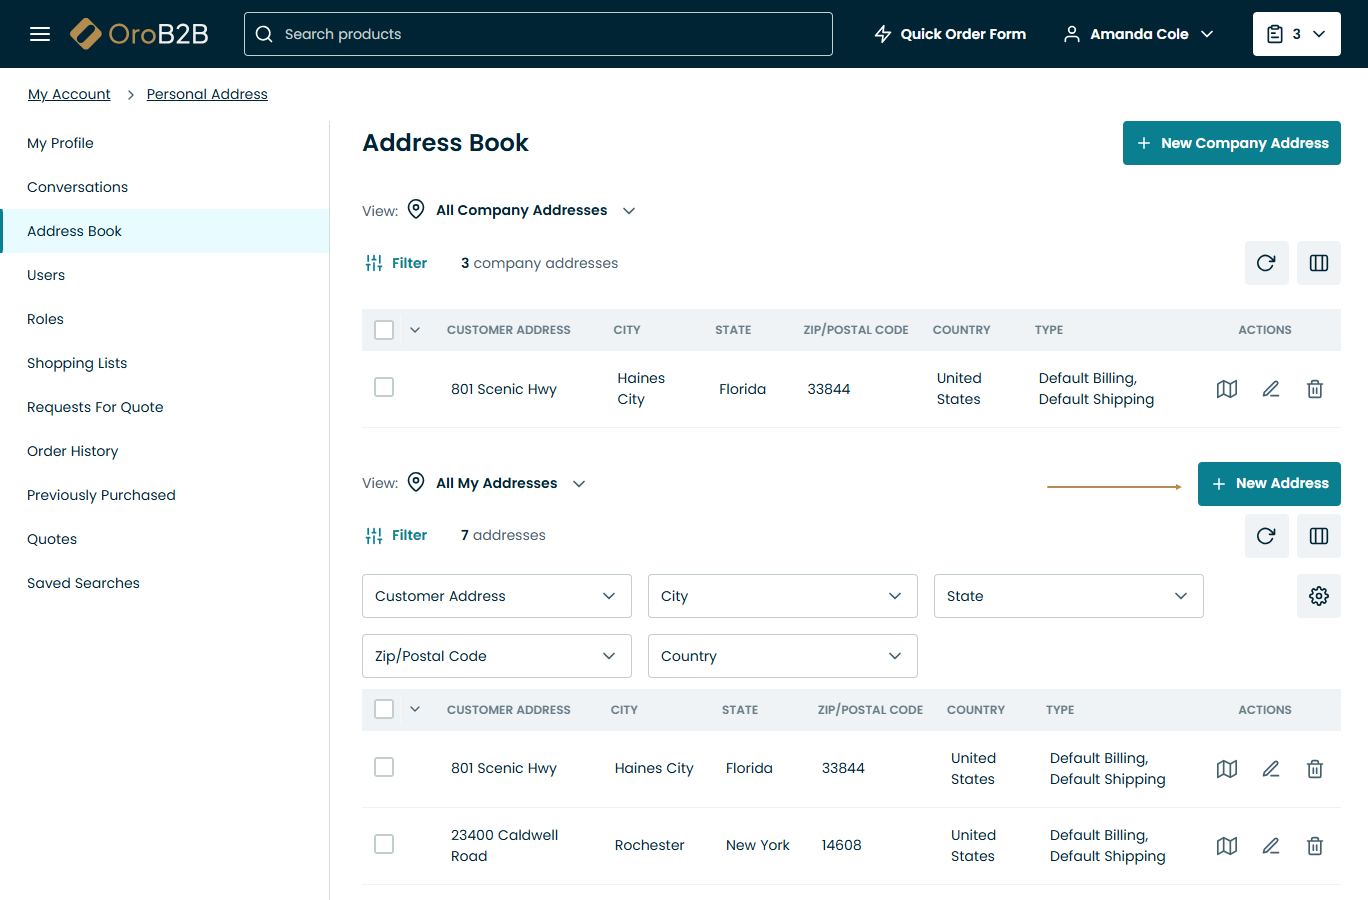Toggle select-all checkbox in My Addresses header
This screenshot has height=900, width=1368.
(x=384, y=709)
